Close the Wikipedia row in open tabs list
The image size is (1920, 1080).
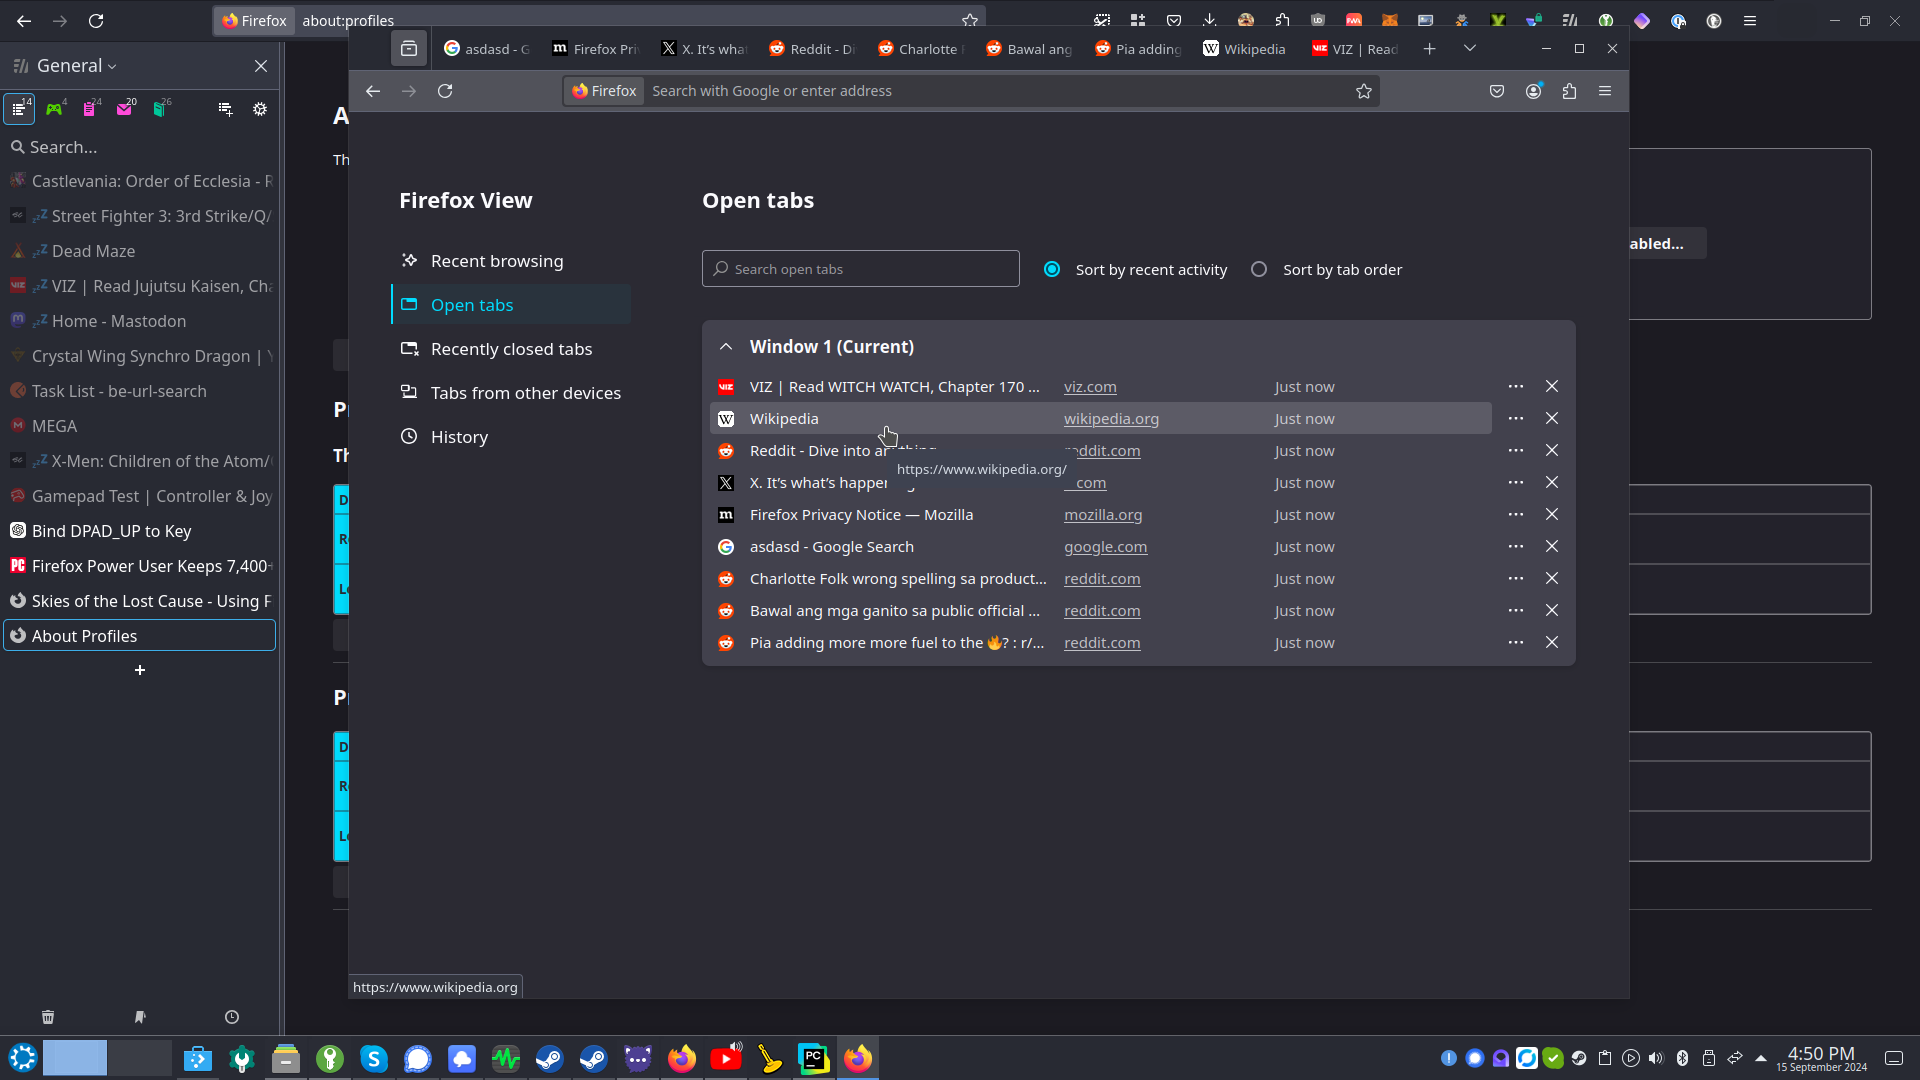[x=1552, y=418]
